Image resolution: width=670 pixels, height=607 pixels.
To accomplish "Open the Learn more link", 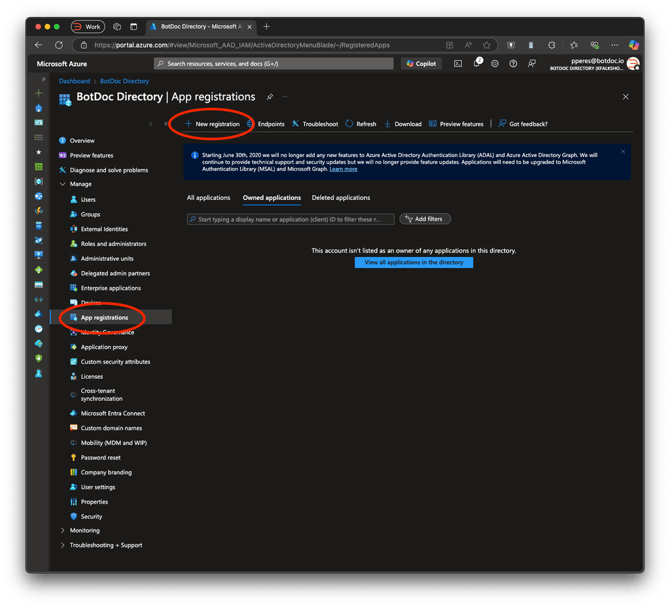I will coord(343,169).
